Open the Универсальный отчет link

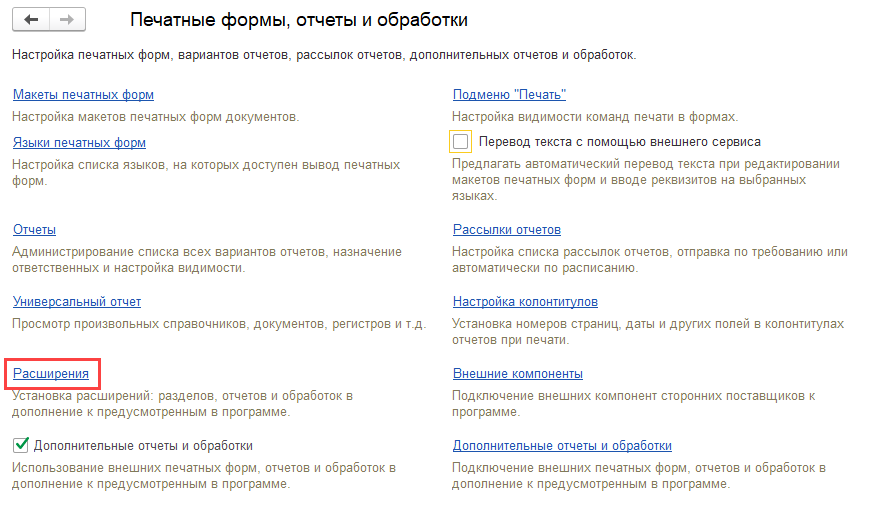pos(76,302)
